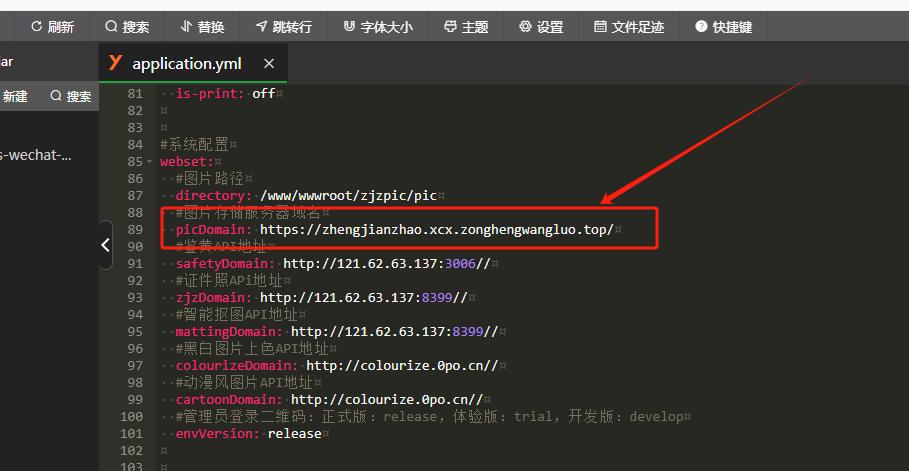
Task: Click the YAML file icon on tab
Action: (x=115, y=63)
